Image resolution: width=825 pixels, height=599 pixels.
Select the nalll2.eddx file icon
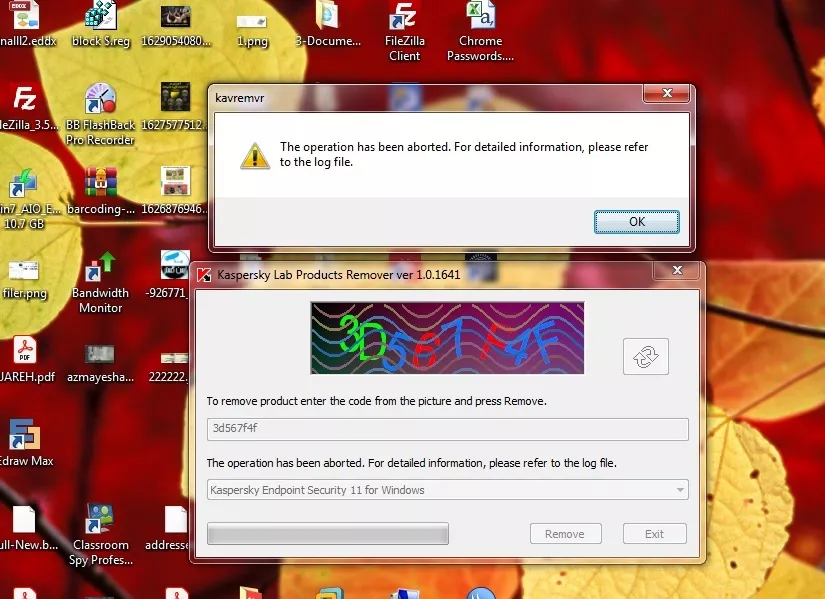pyautogui.click(x=26, y=24)
